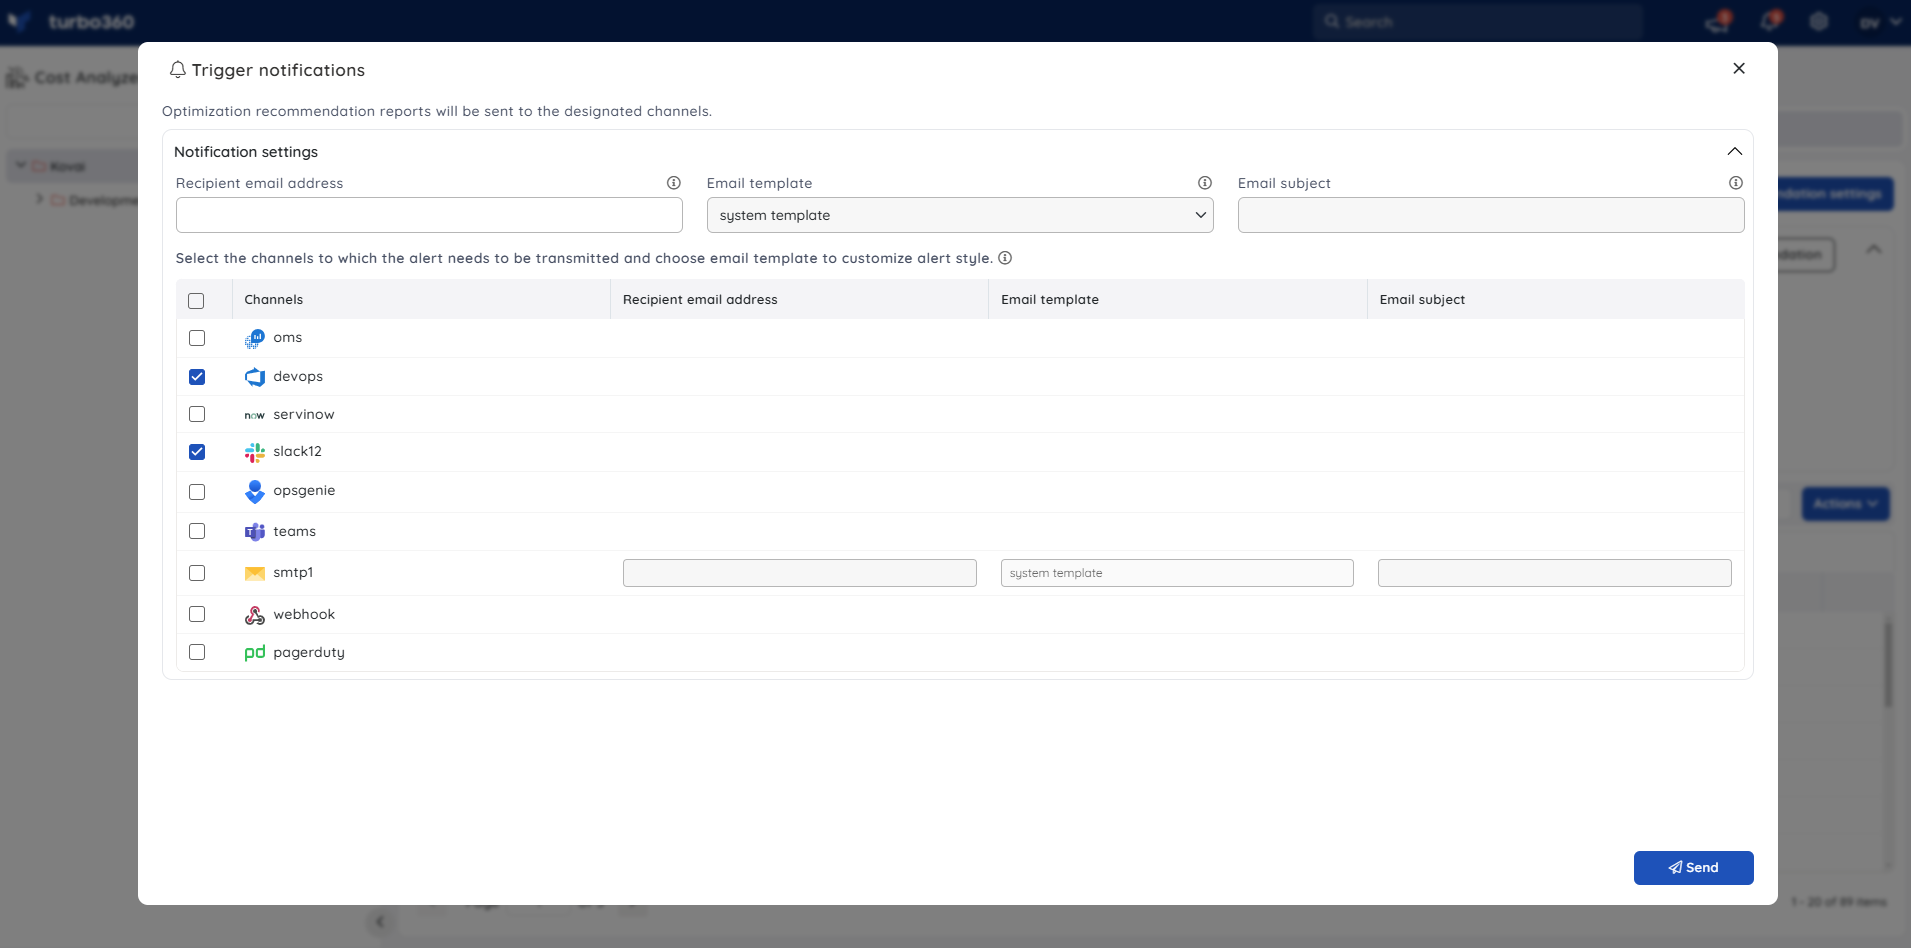Screen dimensions: 1911x948
Task: Click the bell icon beside Trigger notifications
Action: coord(178,70)
